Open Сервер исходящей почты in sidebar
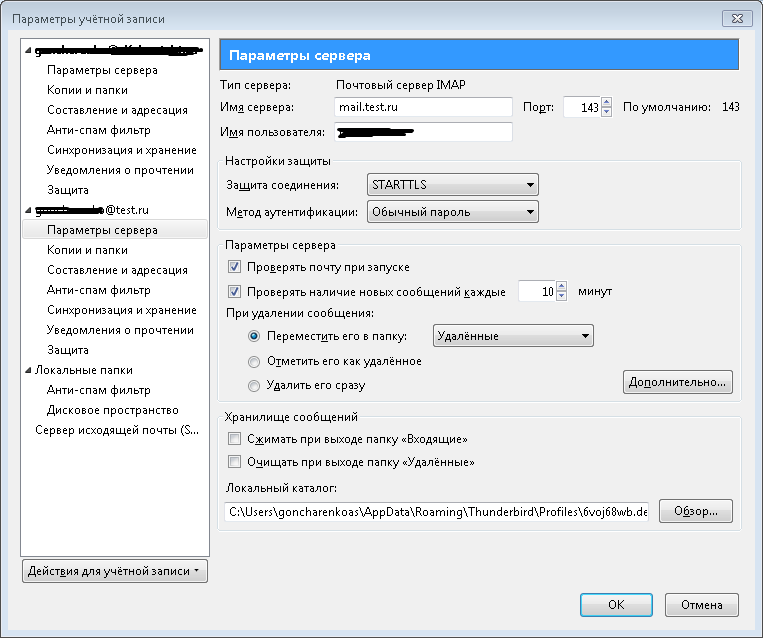The width and height of the screenshot is (763, 638). coord(118,430)
